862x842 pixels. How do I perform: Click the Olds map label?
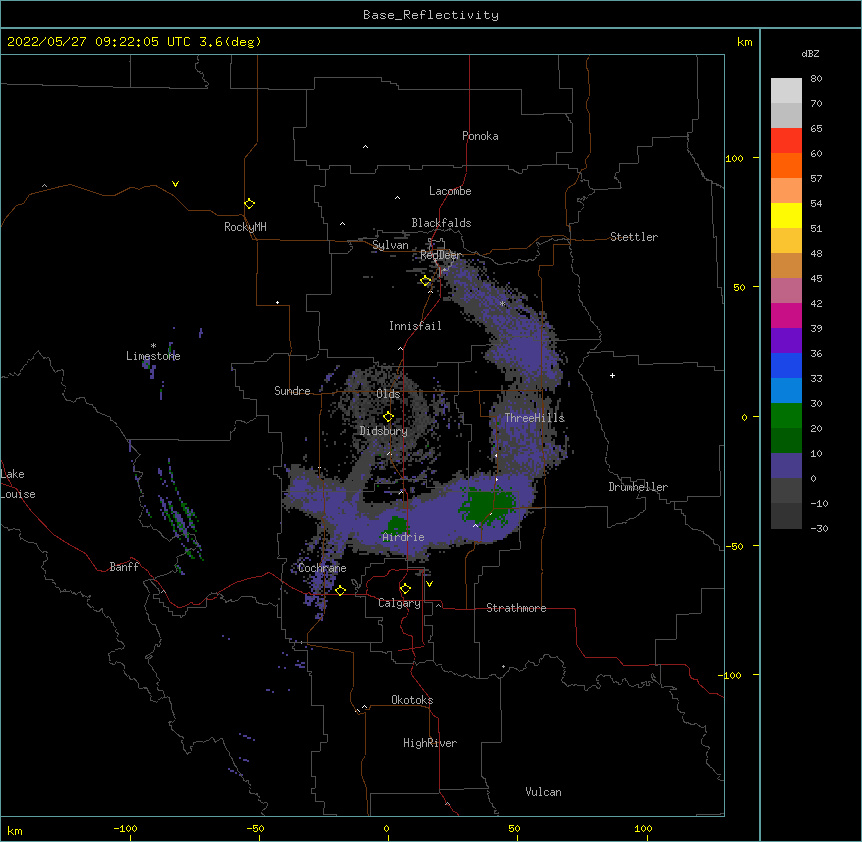click(x=388, y=394)
